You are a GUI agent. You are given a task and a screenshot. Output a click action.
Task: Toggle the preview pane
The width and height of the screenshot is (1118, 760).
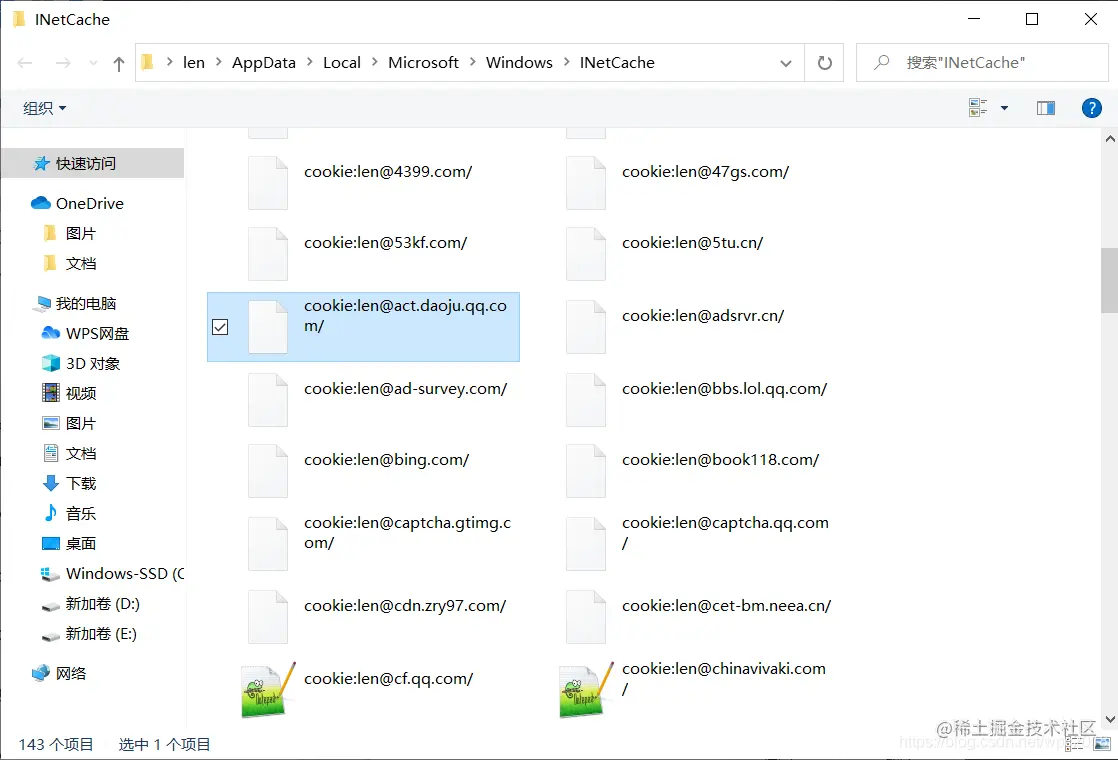pyautogui.click(x=1046, y=108)
